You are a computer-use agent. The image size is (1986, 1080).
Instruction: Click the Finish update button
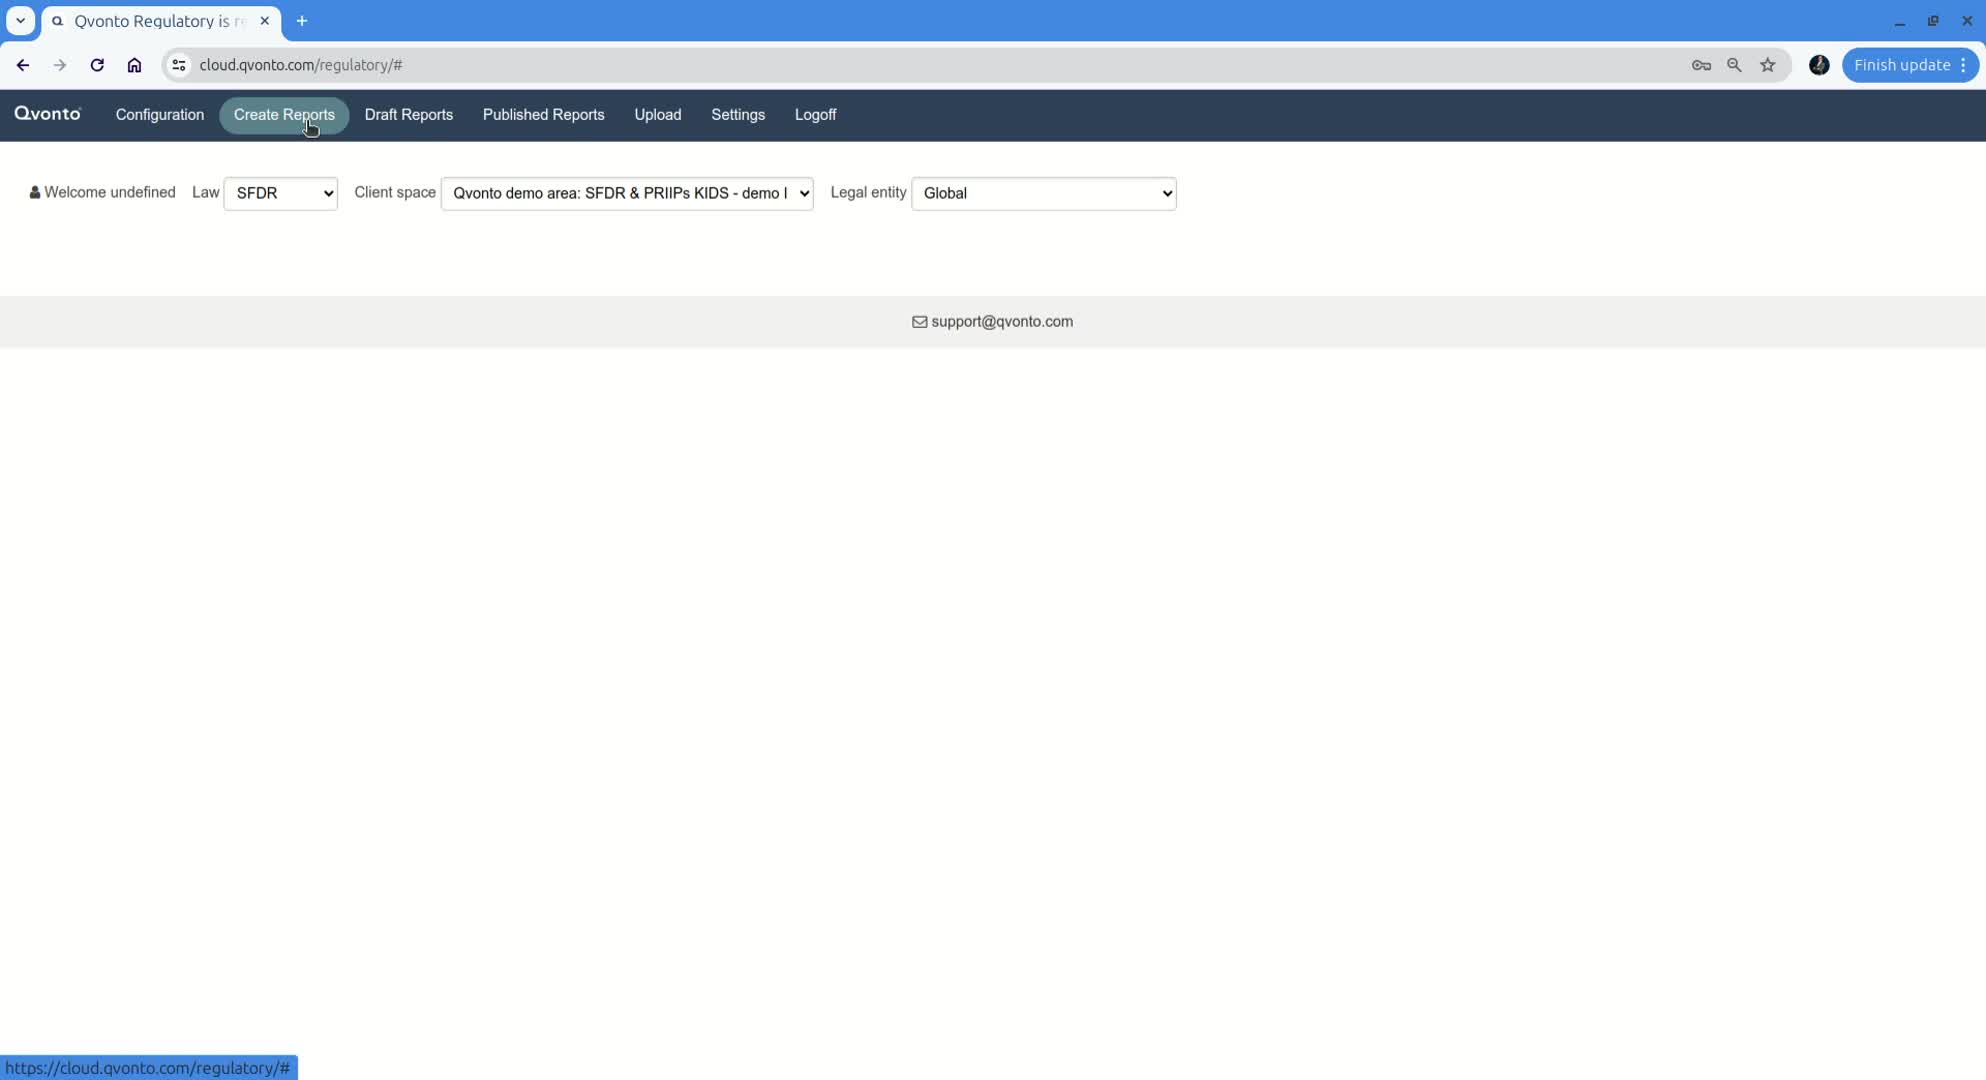[x=1901, y=65]
